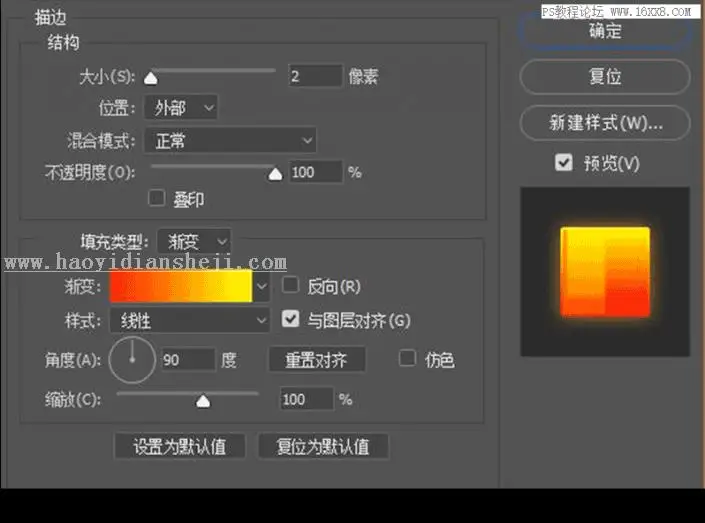
Task: Open the 样式 dropdown showing 线性
Action: (x=190, y=320)
